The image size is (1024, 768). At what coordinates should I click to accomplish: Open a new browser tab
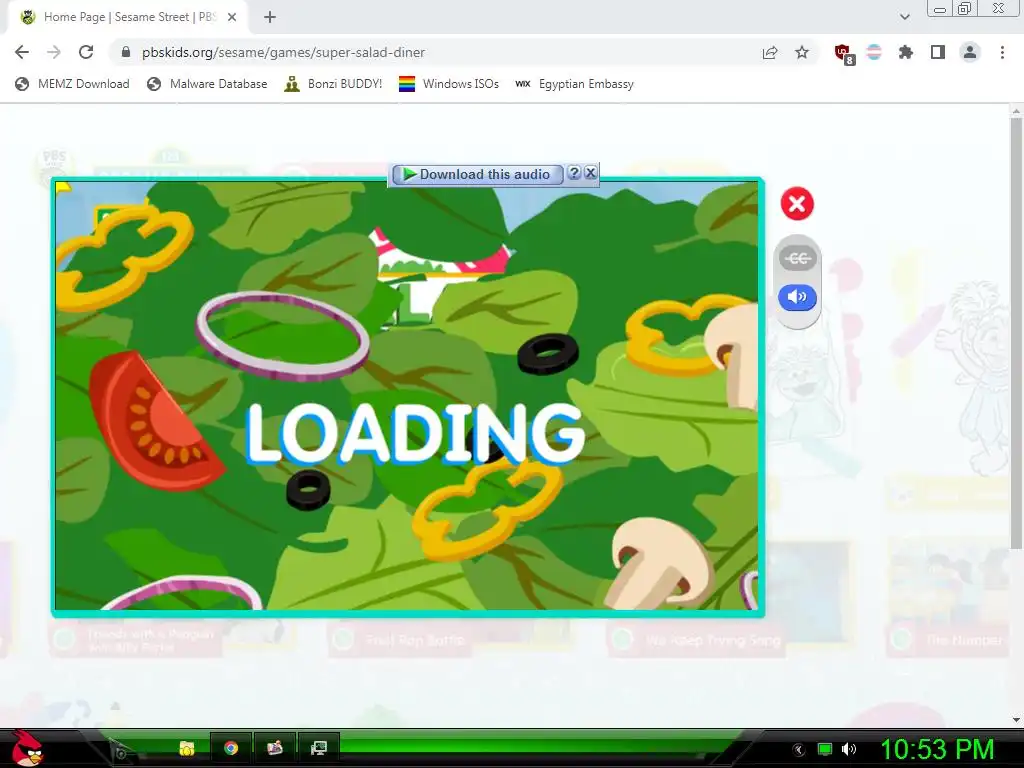(x=270, y=17)
